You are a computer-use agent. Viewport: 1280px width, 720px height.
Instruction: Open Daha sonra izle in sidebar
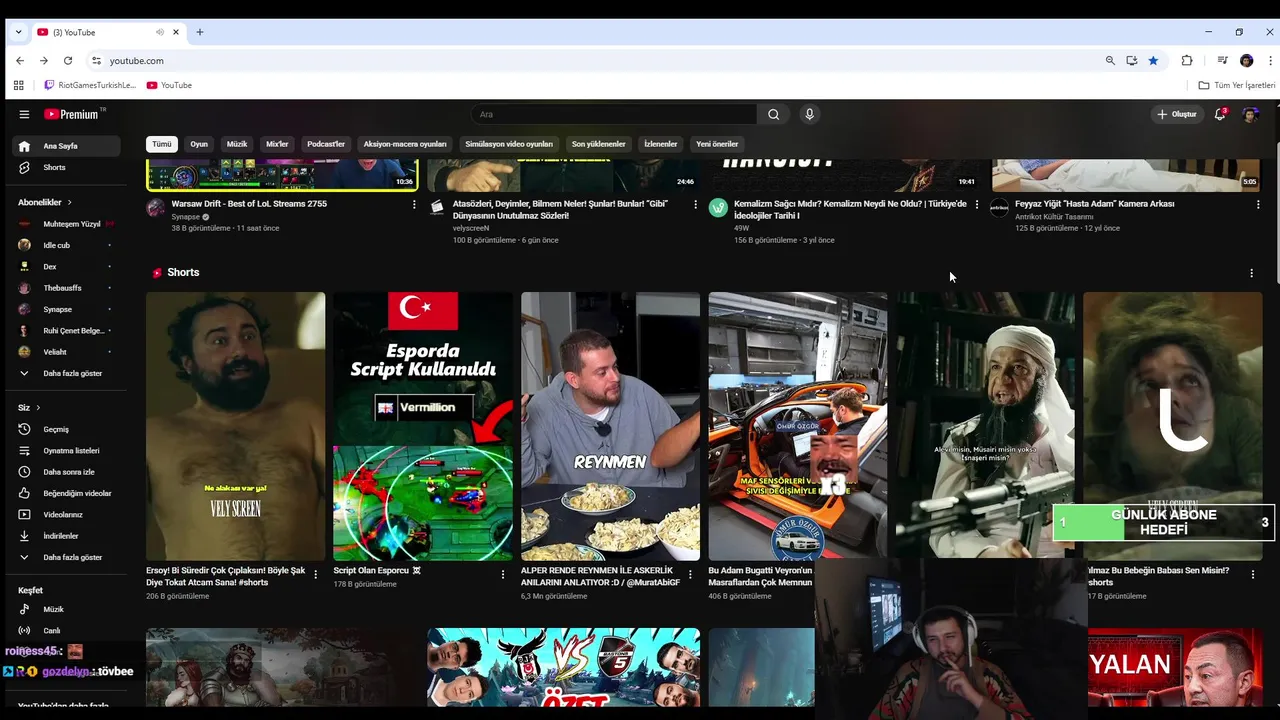coord(67,472)
